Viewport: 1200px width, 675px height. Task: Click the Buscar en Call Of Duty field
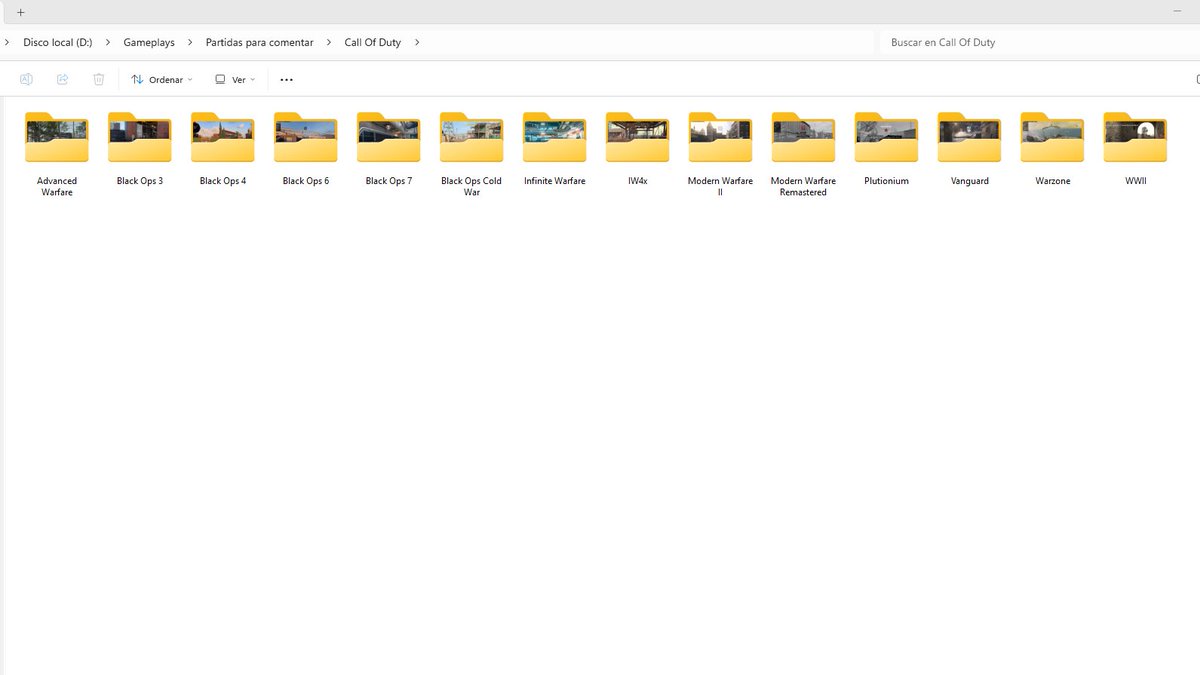(x=1038, y=42)
